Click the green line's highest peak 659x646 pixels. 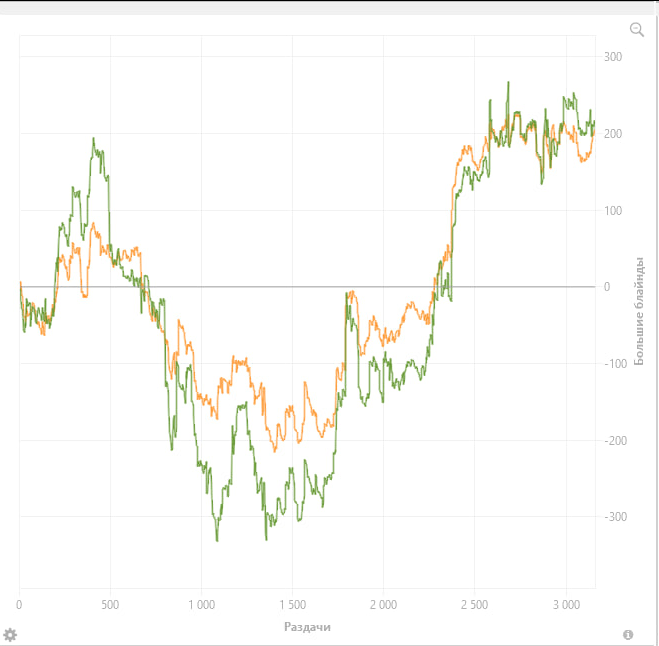coord(508,83)
